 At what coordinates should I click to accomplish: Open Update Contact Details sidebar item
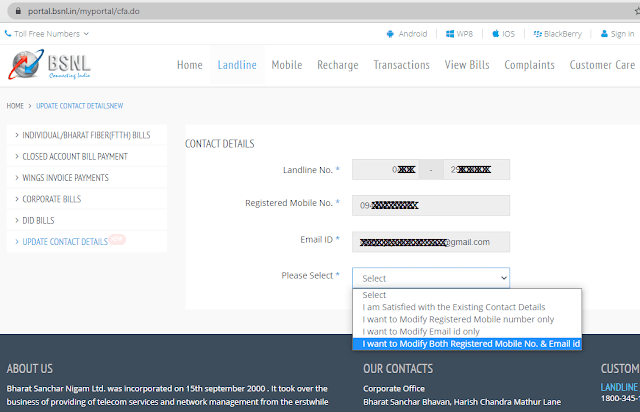87,242
